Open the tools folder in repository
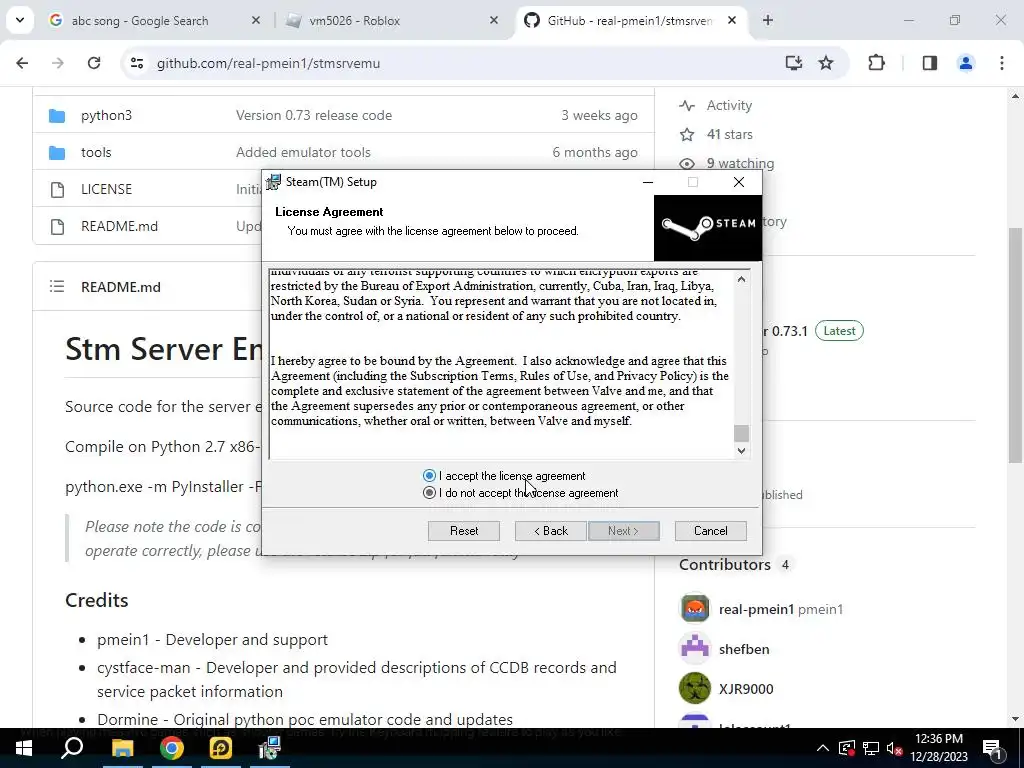 click(x=96, y=152)
